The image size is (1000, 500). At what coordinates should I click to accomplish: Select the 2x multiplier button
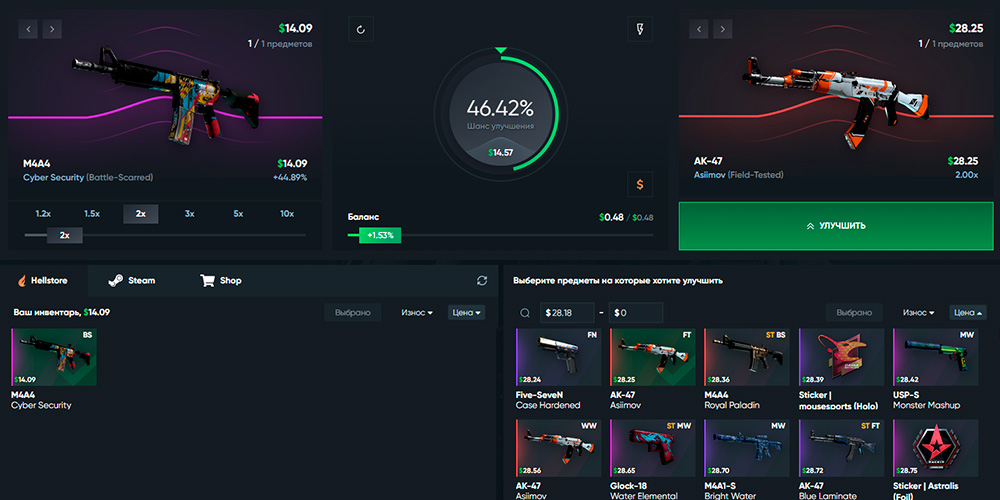tap(140, 214)
